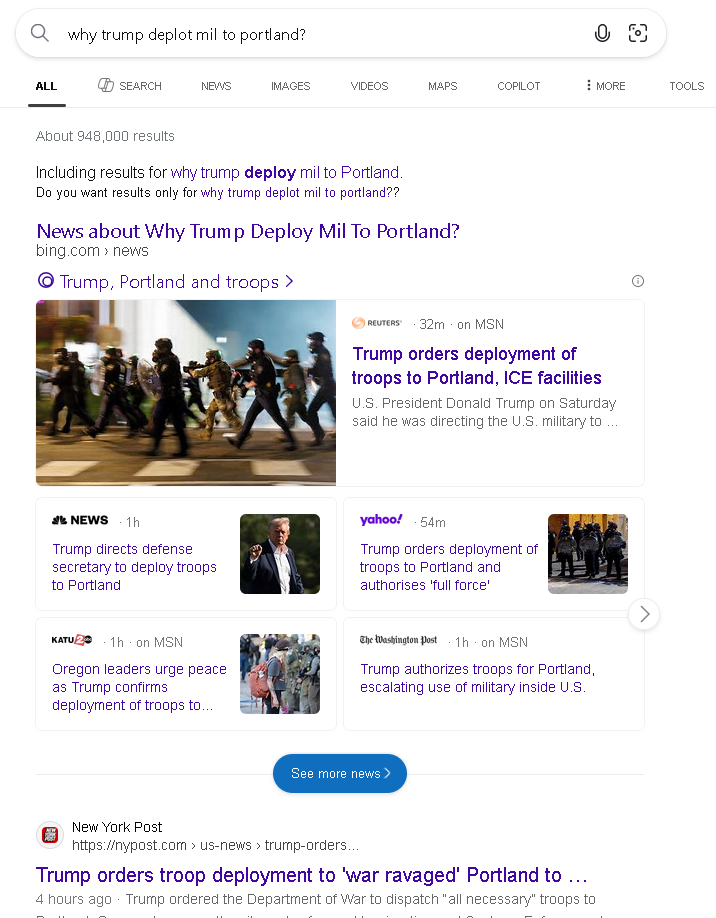Activate voice search microphone icon
Viewport: 716px width, 918px height.
point(602,33)
